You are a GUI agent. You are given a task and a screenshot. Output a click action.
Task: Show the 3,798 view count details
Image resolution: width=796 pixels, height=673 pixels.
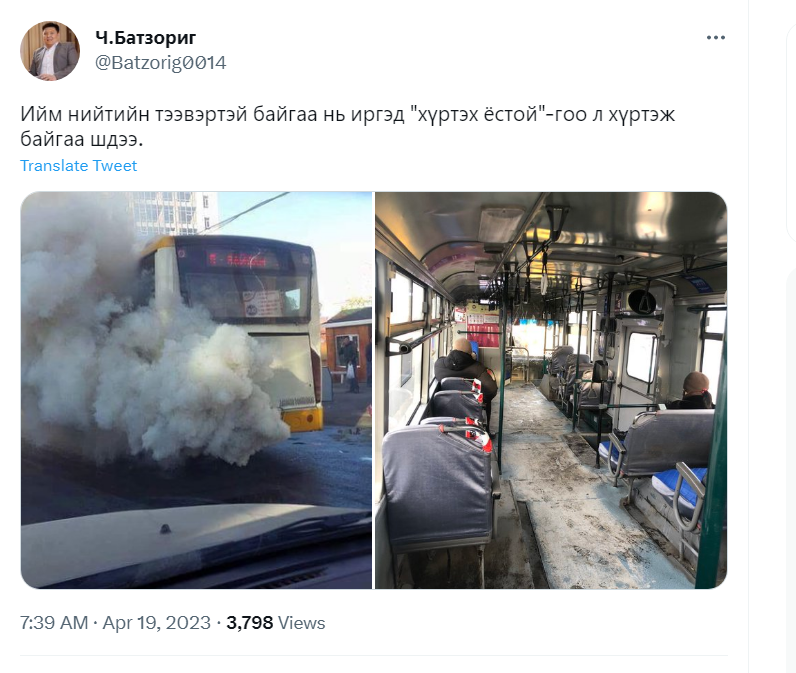pos(249,623)
